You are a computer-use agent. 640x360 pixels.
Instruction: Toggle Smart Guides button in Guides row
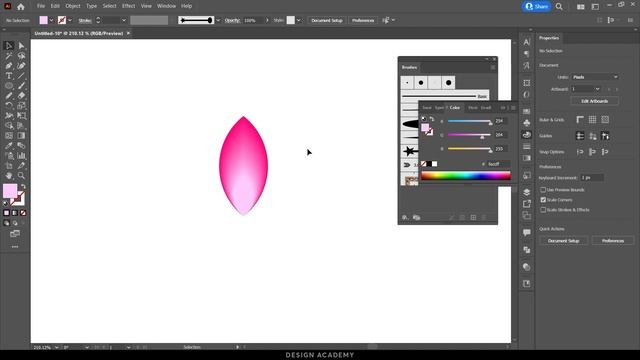[x=605, y=136]
